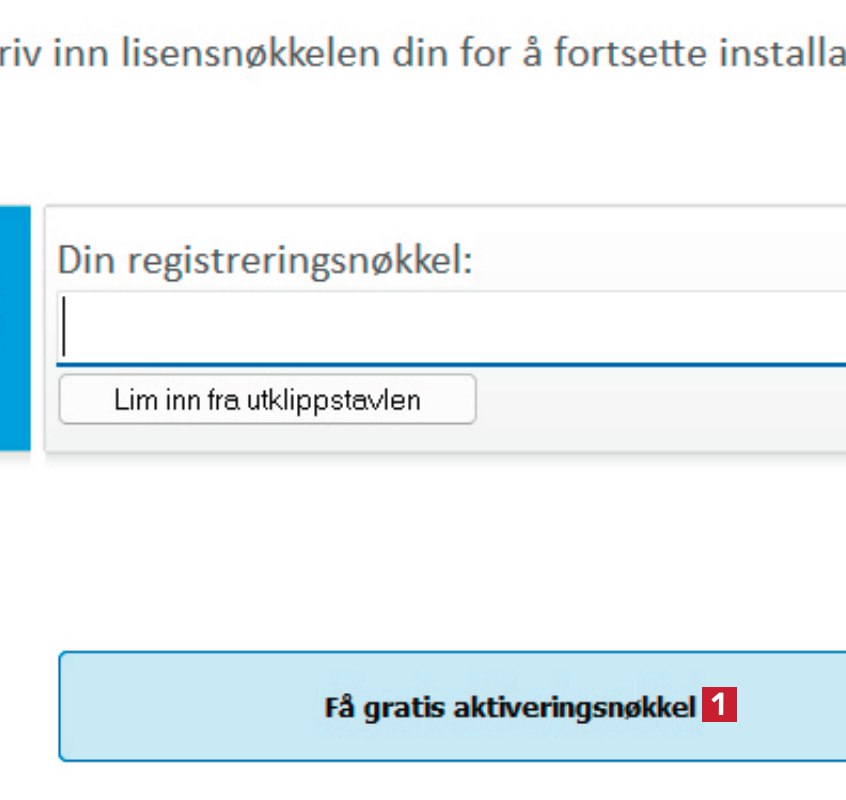The height and width of the screenshot is (800, 846).
Task: Click the "Din registreringsnøkkel:" label
Action: pos(265,262)
